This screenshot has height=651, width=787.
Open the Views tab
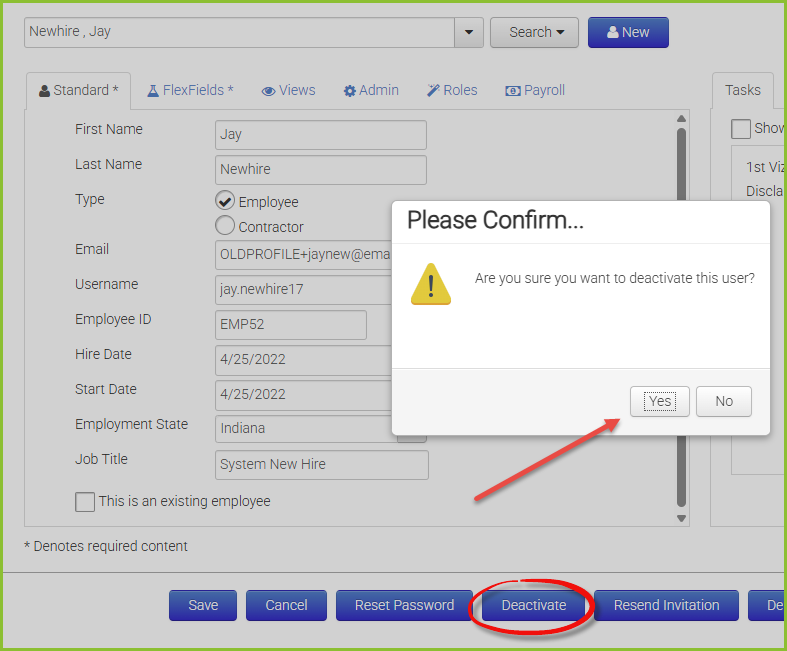[289, 91]
